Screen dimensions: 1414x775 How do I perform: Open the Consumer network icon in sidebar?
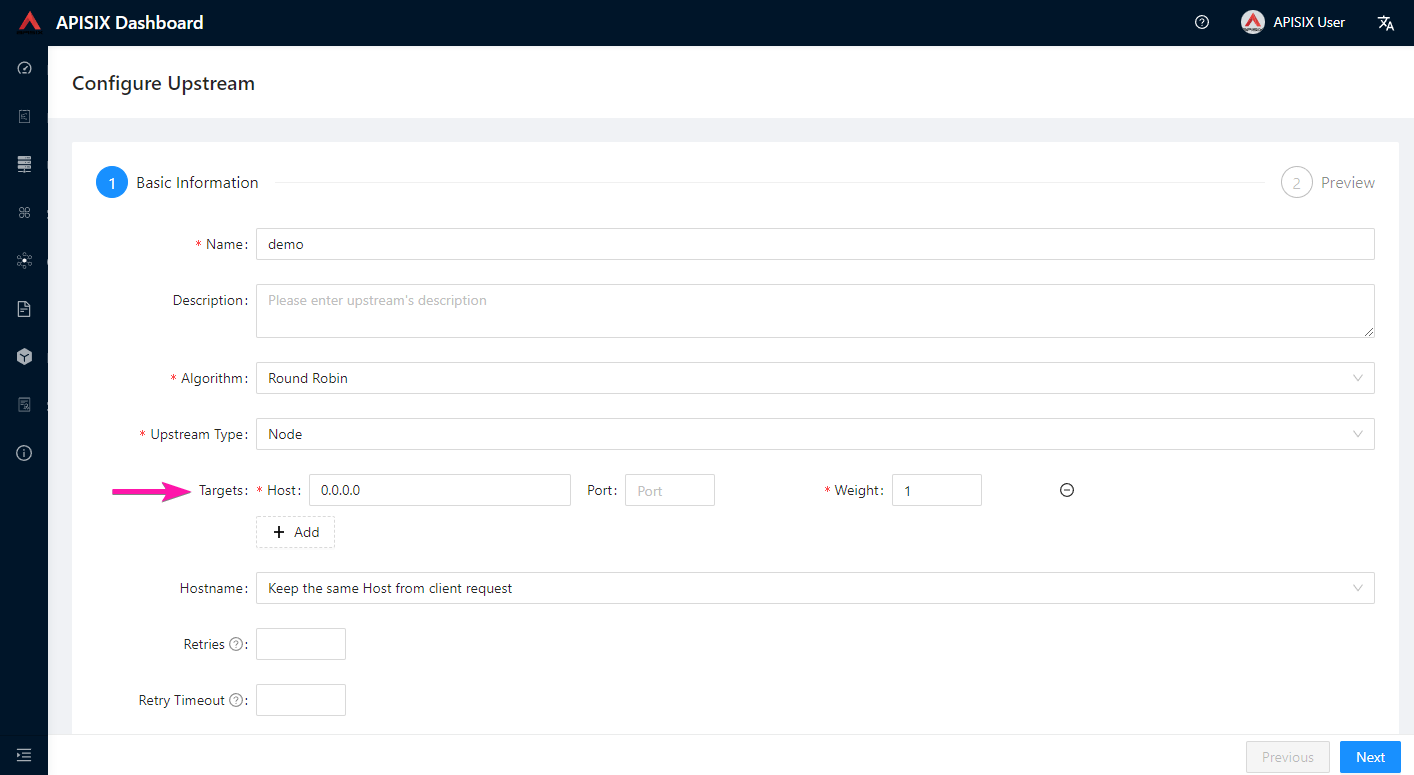click(25, 260)
